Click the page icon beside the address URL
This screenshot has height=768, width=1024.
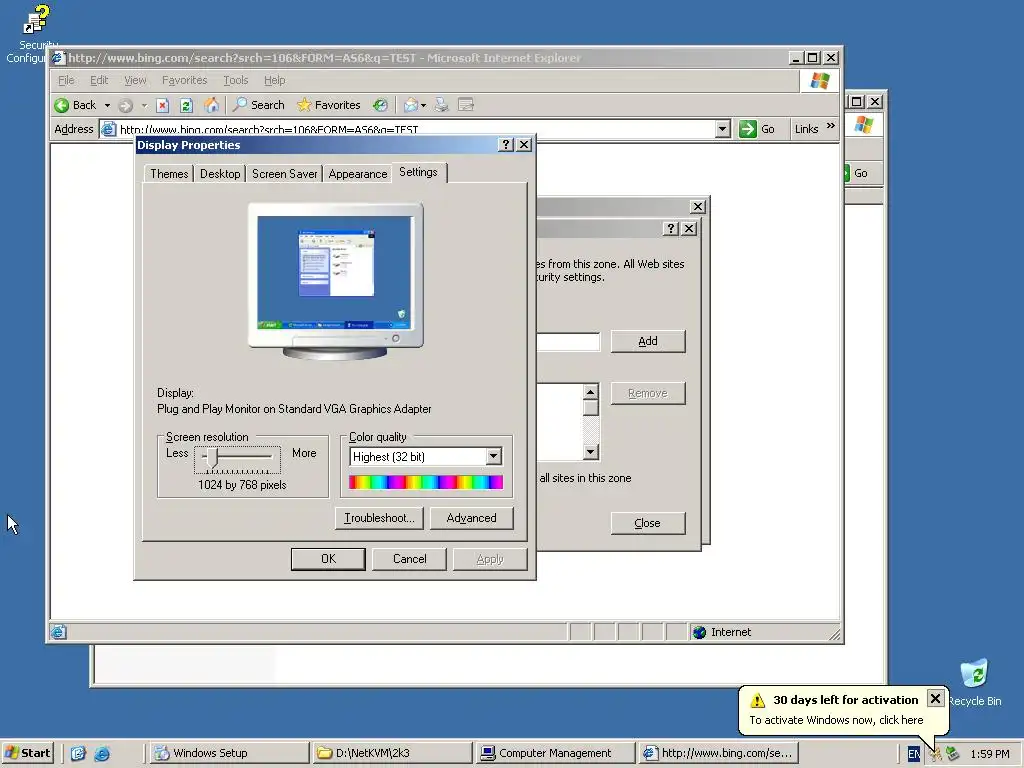click(x=109, y=129)
